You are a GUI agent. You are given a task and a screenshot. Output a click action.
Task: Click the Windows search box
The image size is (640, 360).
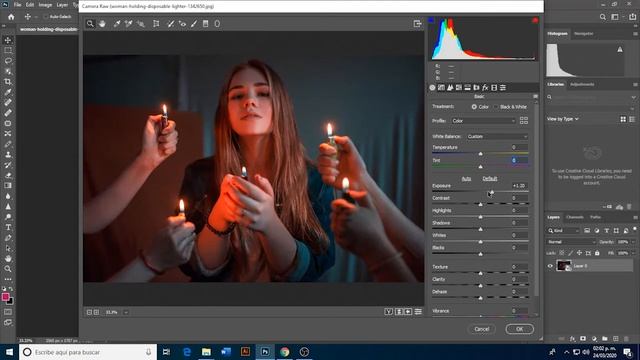tap(88, 352)
